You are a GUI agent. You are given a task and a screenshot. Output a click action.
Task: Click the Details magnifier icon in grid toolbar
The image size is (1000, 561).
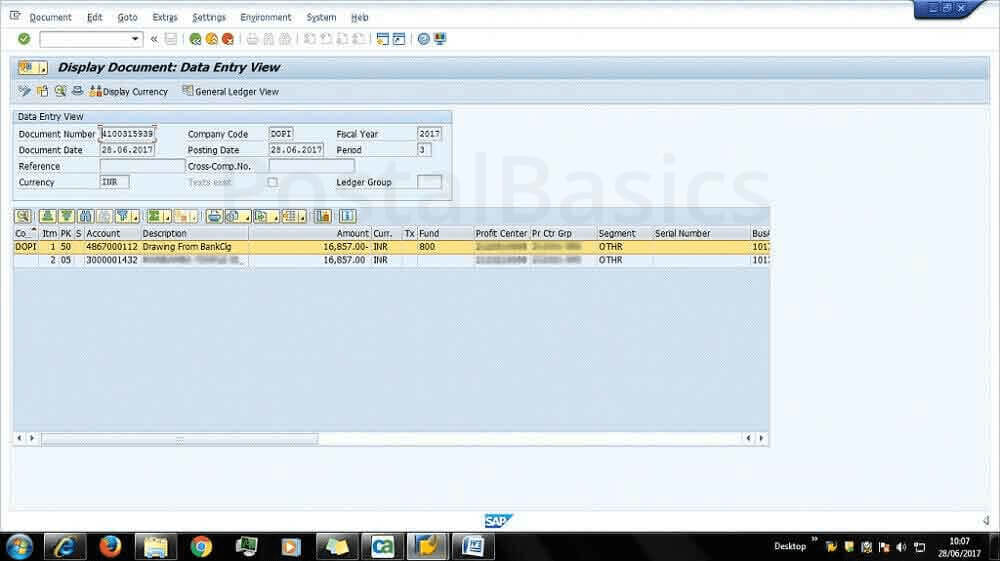click(x=22, y=215)
